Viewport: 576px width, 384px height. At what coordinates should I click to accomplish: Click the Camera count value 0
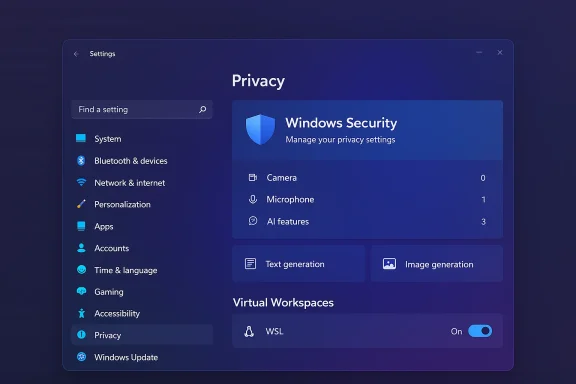click(483, 178)
